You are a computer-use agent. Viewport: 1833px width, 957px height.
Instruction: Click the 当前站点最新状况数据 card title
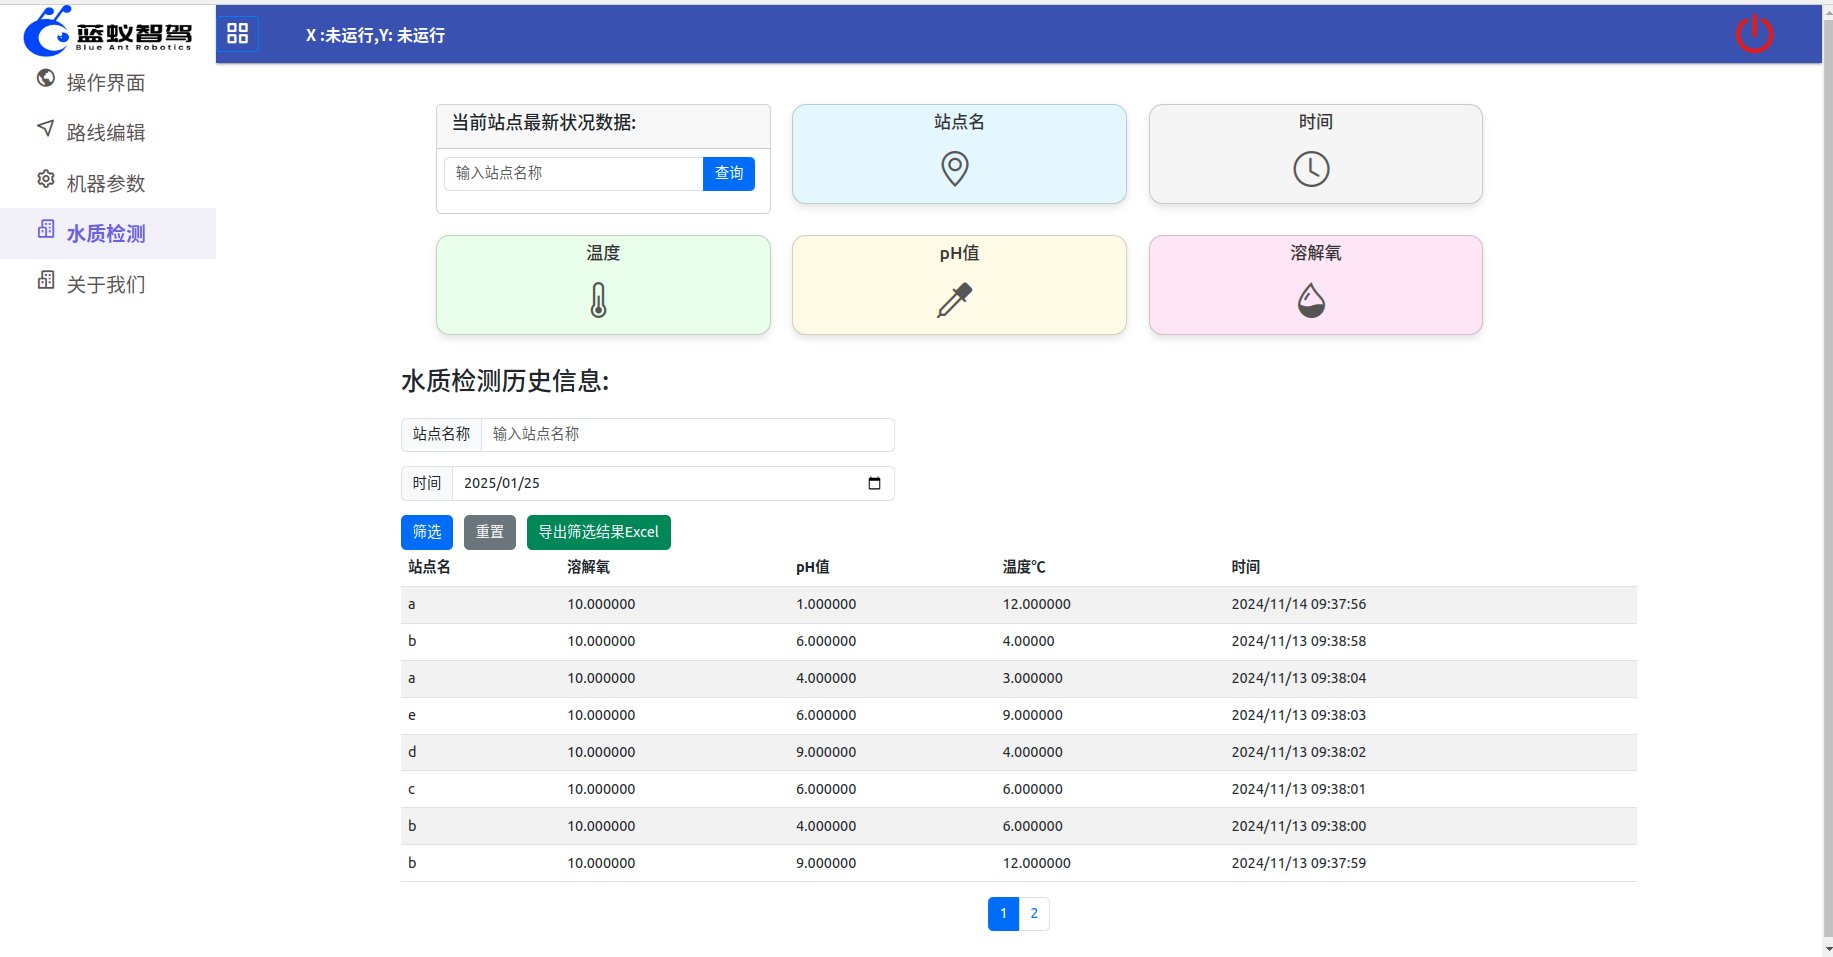(x=544, y=123)
